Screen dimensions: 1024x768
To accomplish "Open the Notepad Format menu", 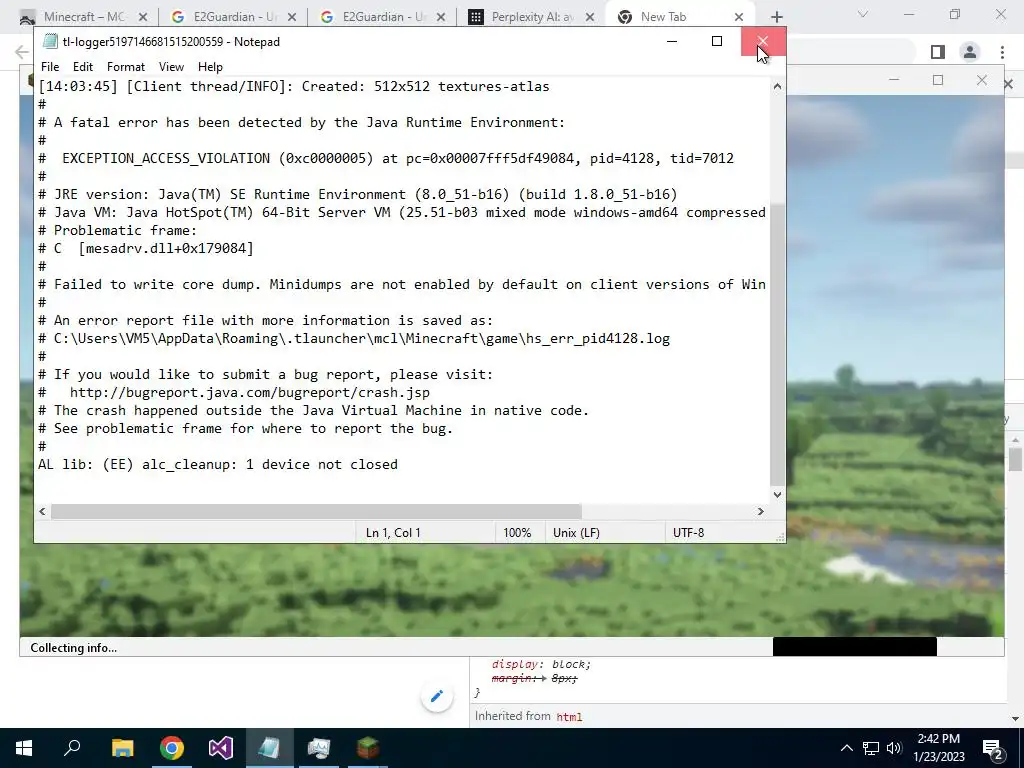I will tap(125, 67).
